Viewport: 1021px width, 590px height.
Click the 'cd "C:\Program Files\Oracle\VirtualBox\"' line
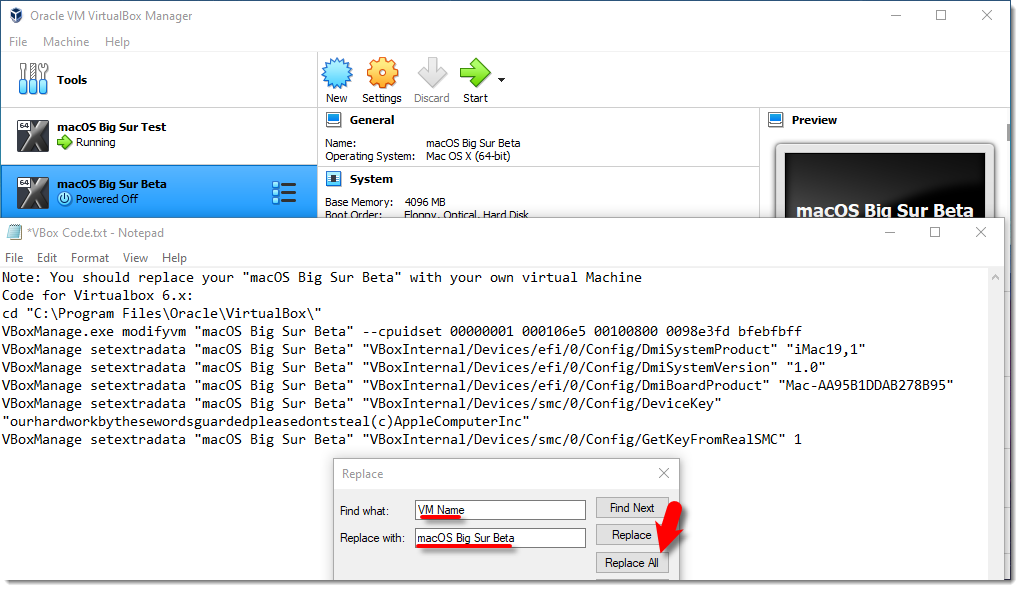161,313
